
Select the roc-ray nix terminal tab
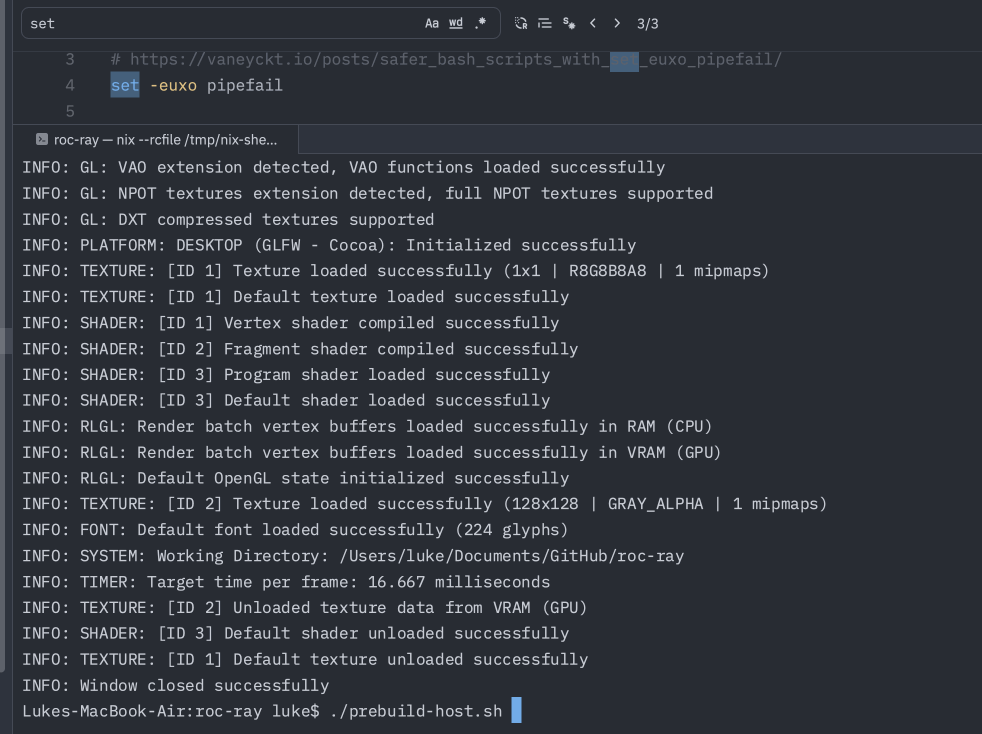point(155,139)
